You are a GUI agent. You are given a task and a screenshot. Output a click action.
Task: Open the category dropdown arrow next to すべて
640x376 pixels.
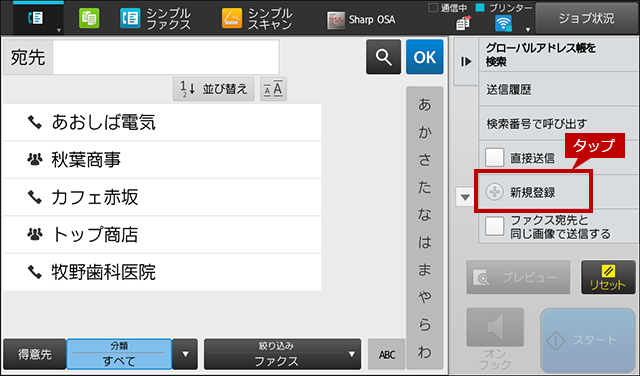point(185,354)
